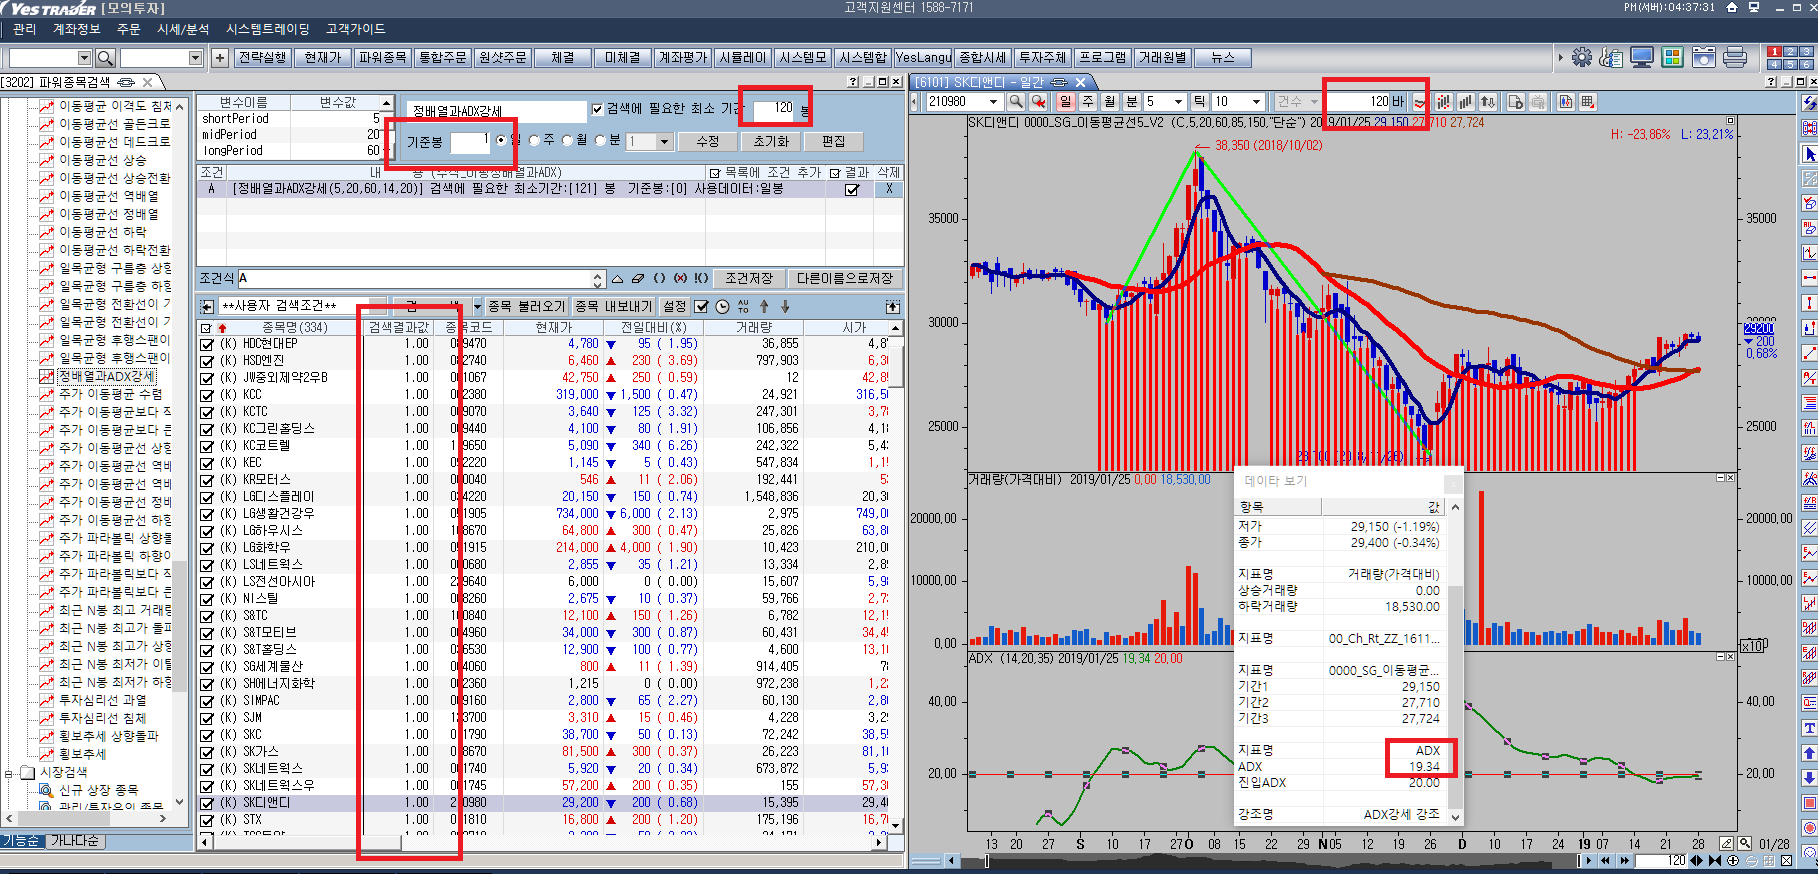This screenshot has height=874, width=1818.
Task: Click the magnifier search icon beside the top-left combo box
Action: click(x=105, y=58)
